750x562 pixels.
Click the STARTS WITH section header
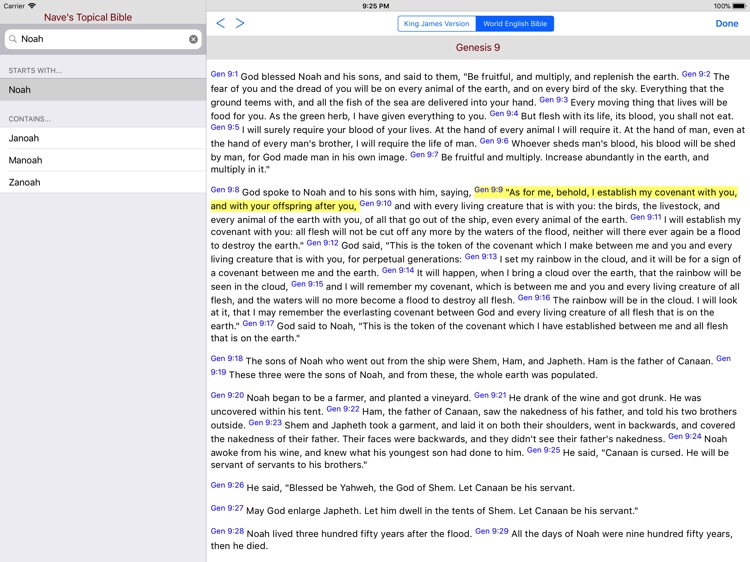pos(35,70)
